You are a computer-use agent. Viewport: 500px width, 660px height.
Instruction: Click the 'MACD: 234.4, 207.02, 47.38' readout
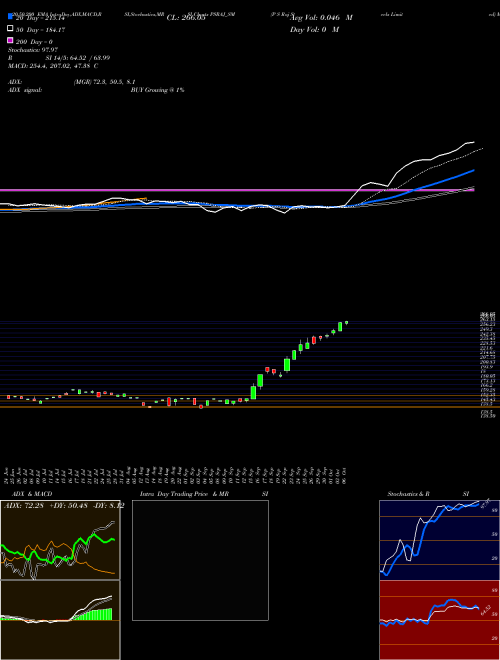53,66
